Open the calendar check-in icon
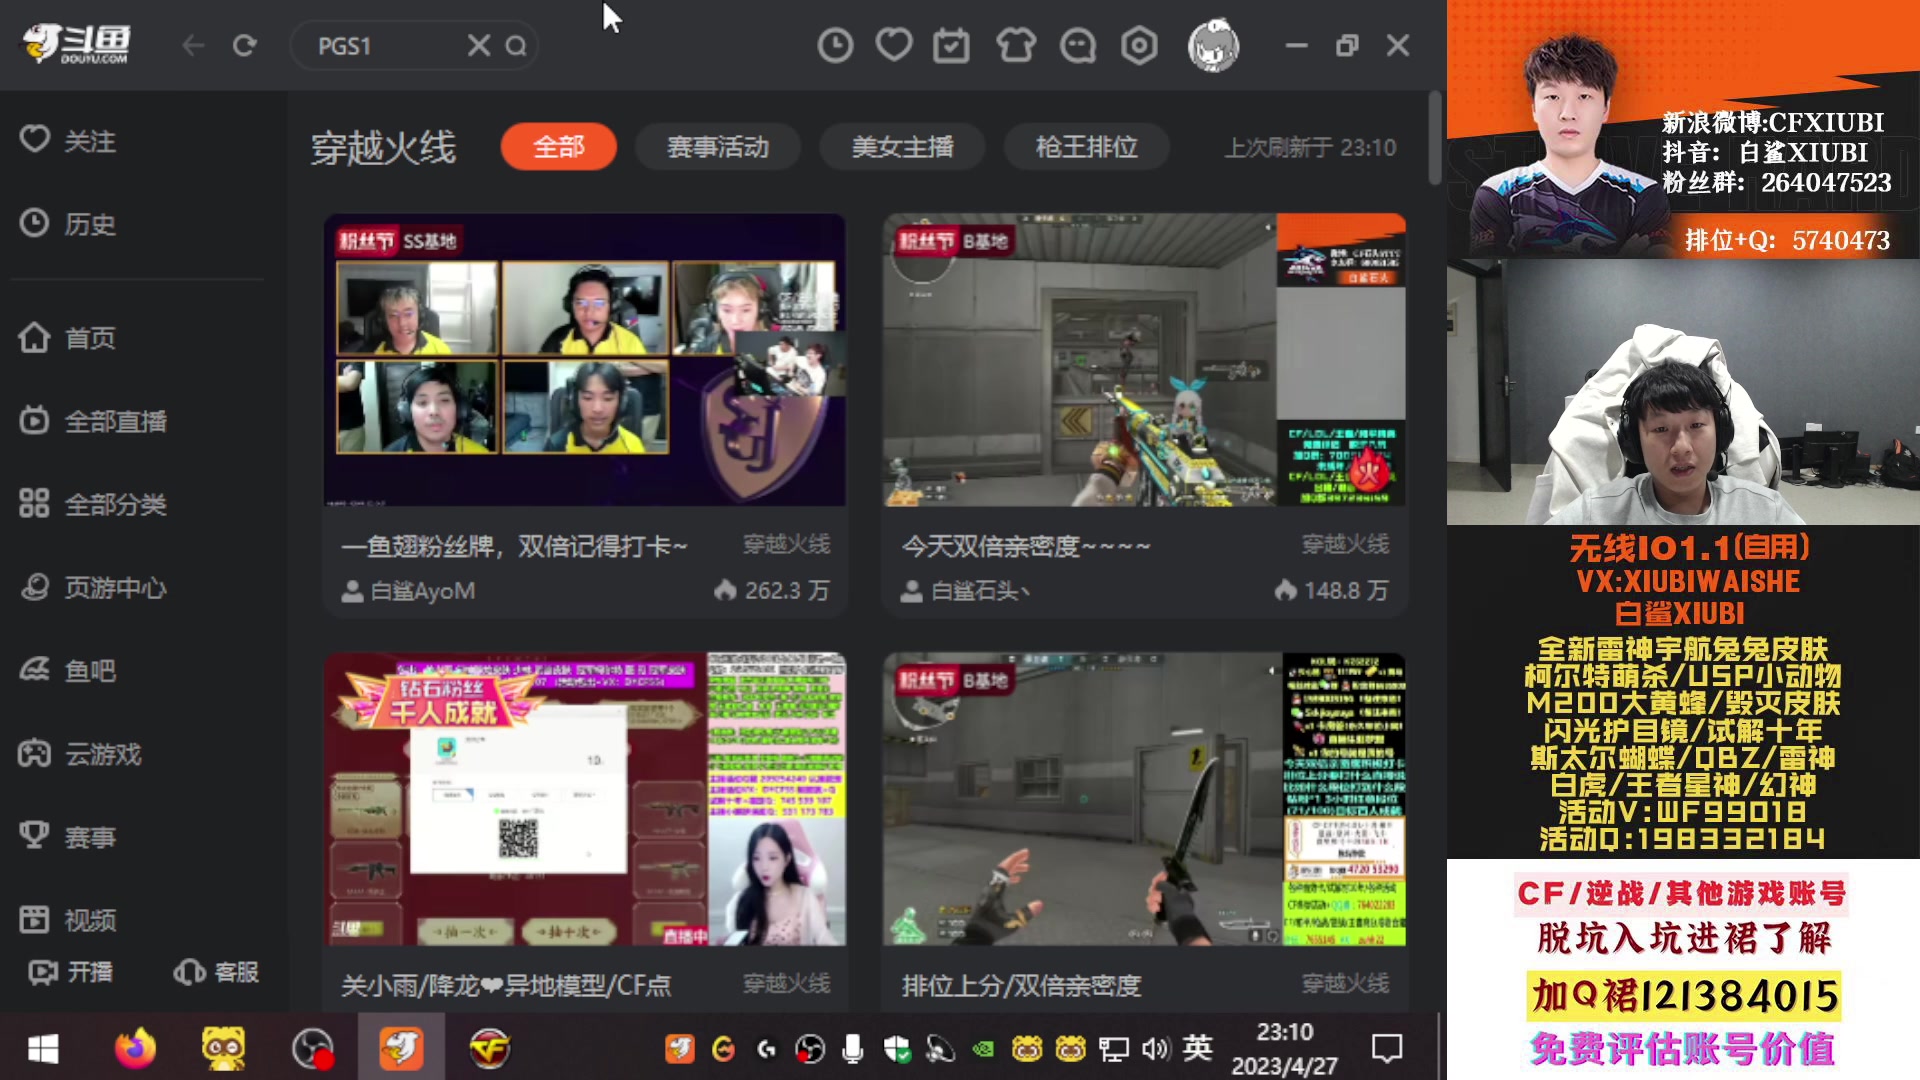 pos(951,46)
